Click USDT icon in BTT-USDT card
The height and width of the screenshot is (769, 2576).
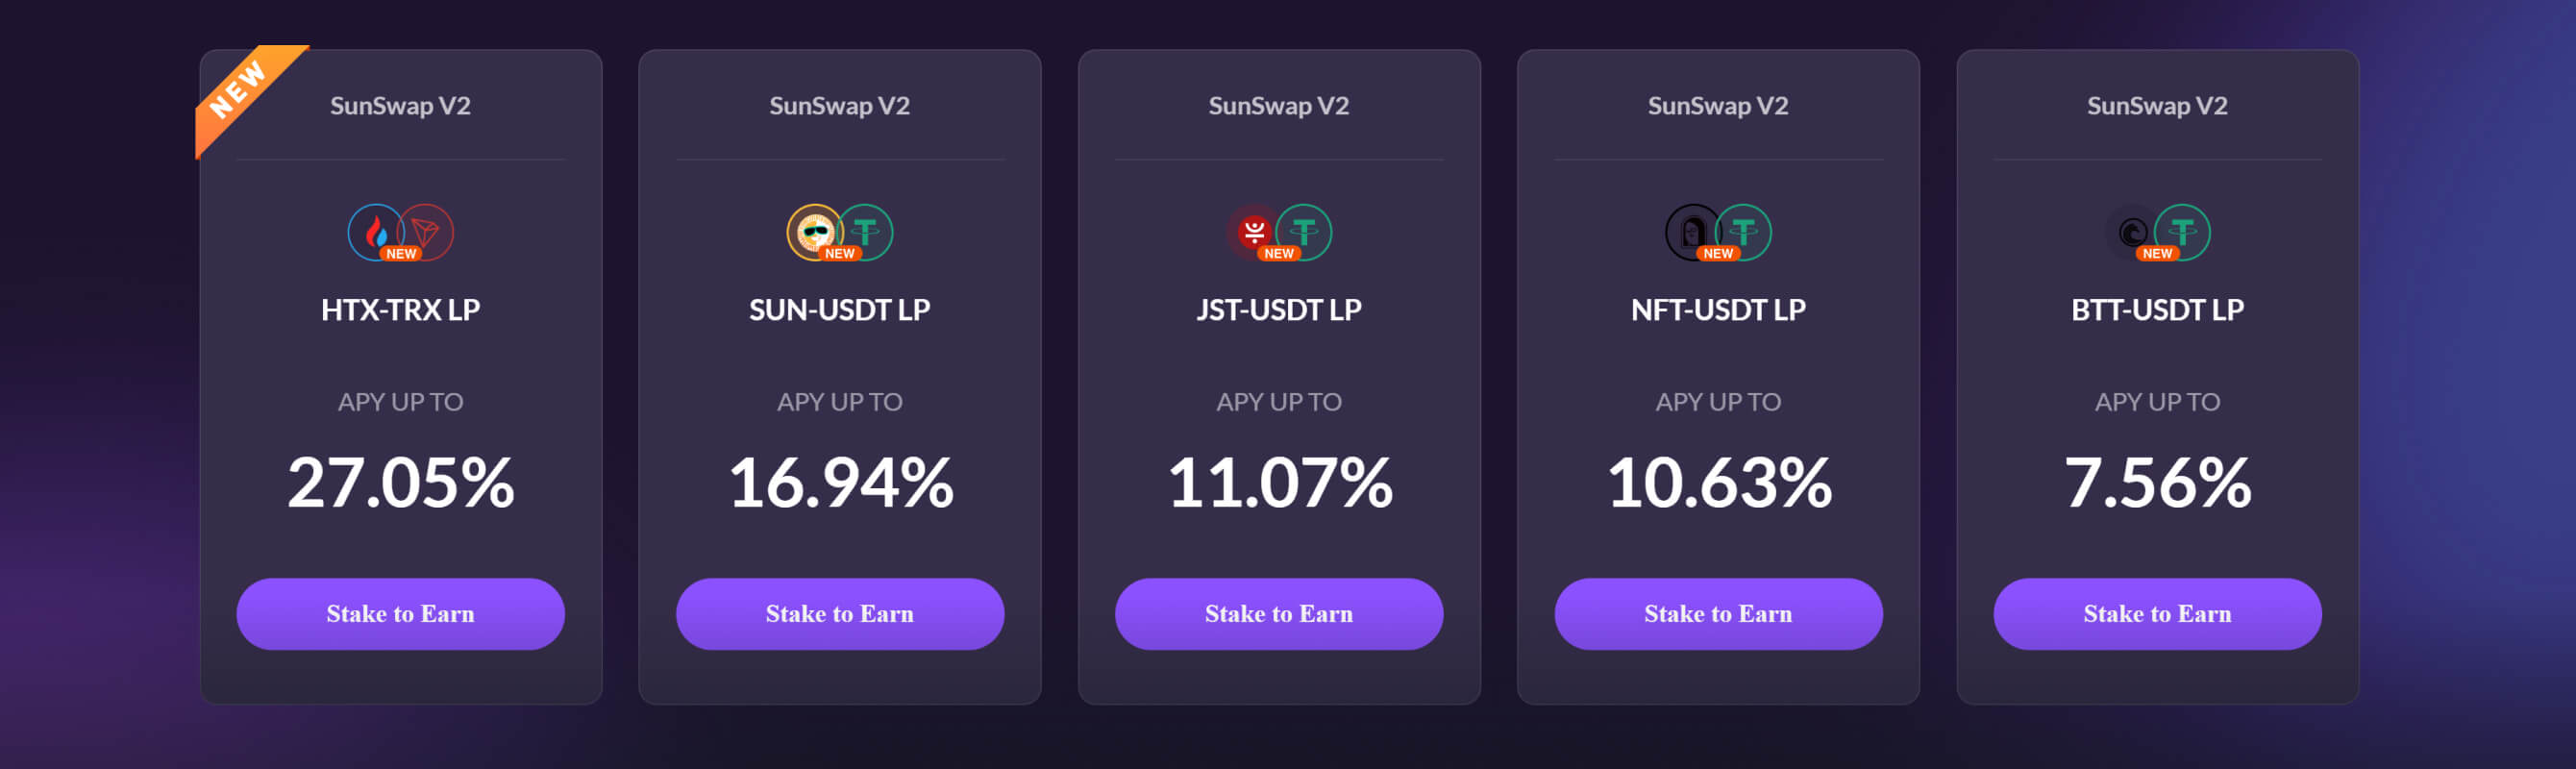point(2184,231)
